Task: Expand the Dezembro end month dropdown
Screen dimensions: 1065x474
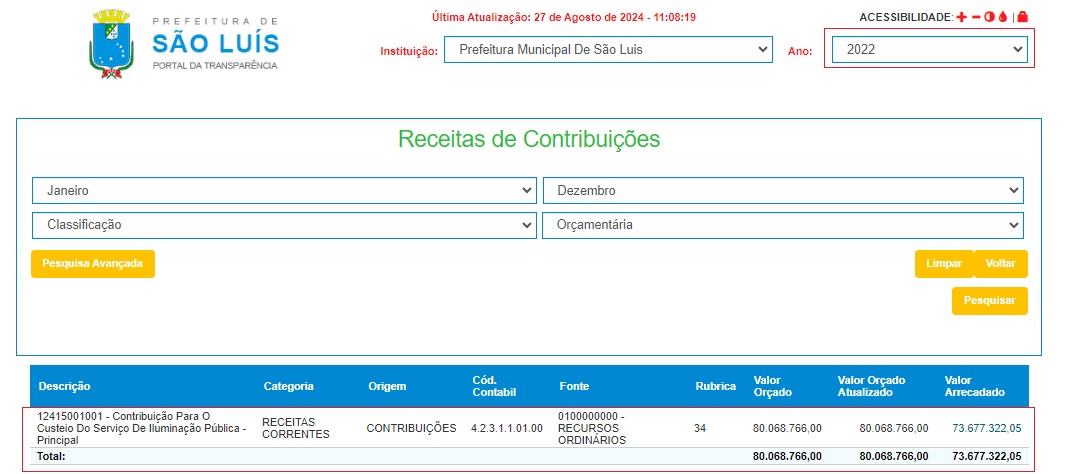Action: click(783, 190)
